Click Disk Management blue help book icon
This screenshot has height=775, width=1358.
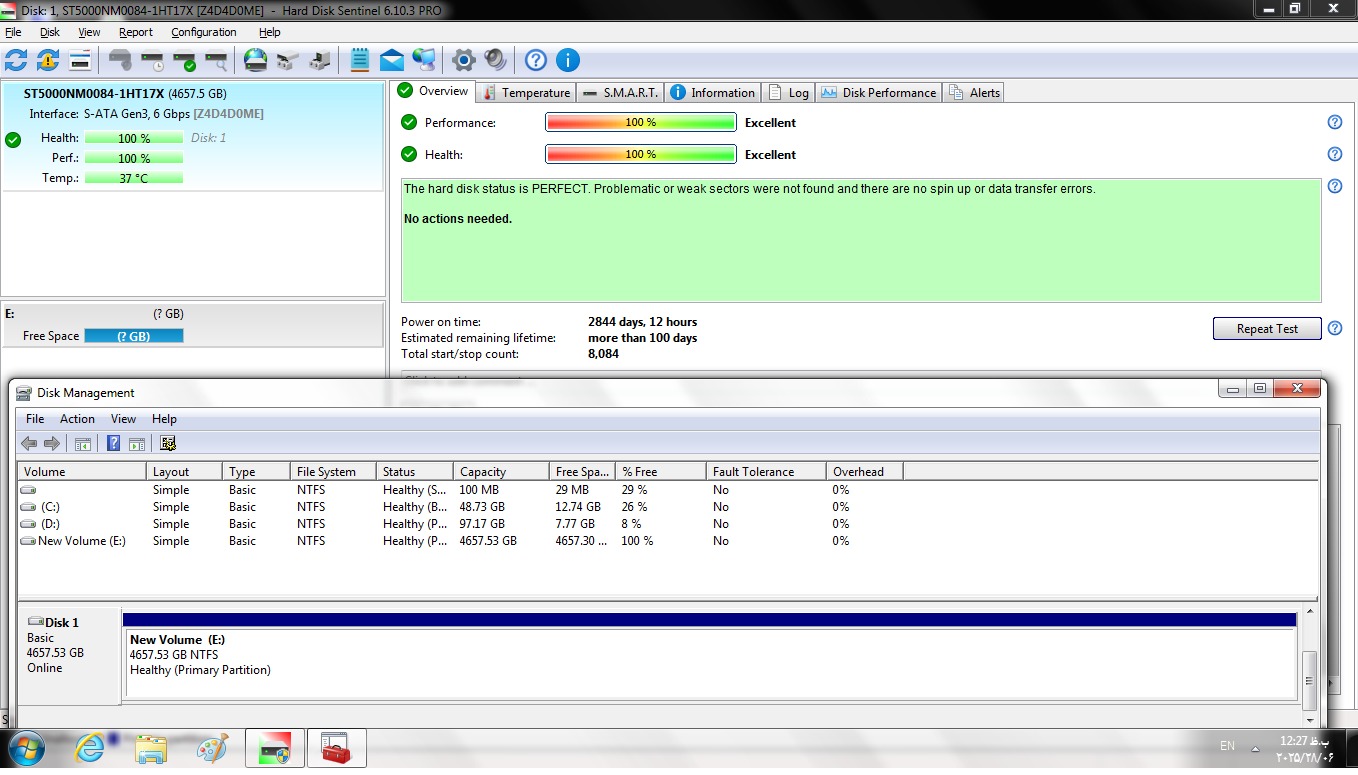click(x=114, y=443)
